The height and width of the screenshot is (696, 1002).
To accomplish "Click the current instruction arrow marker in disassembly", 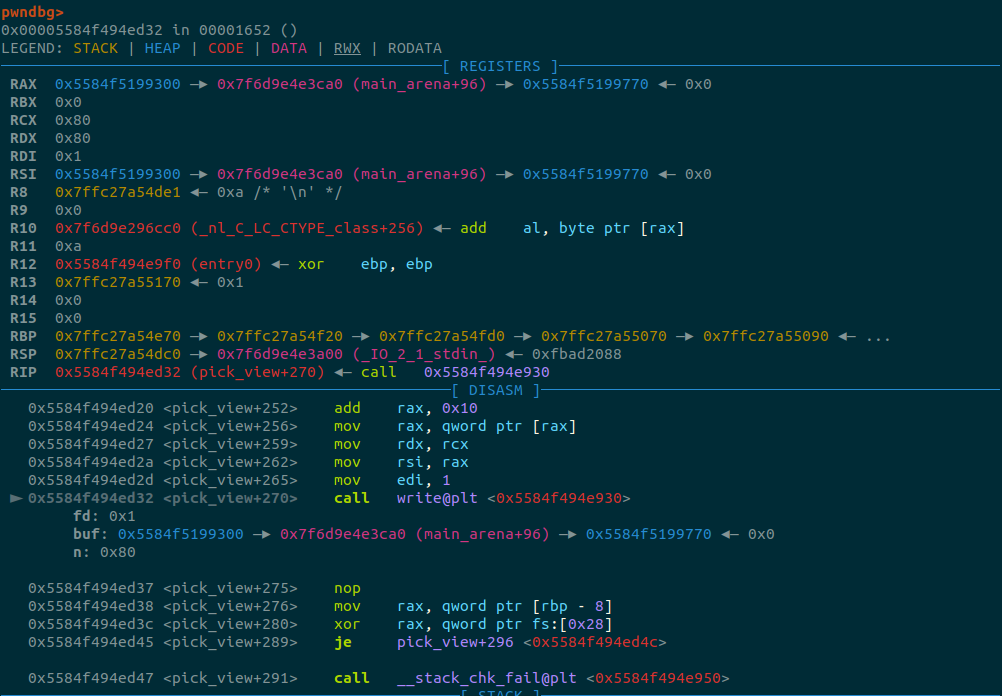I will pos(16,498).
